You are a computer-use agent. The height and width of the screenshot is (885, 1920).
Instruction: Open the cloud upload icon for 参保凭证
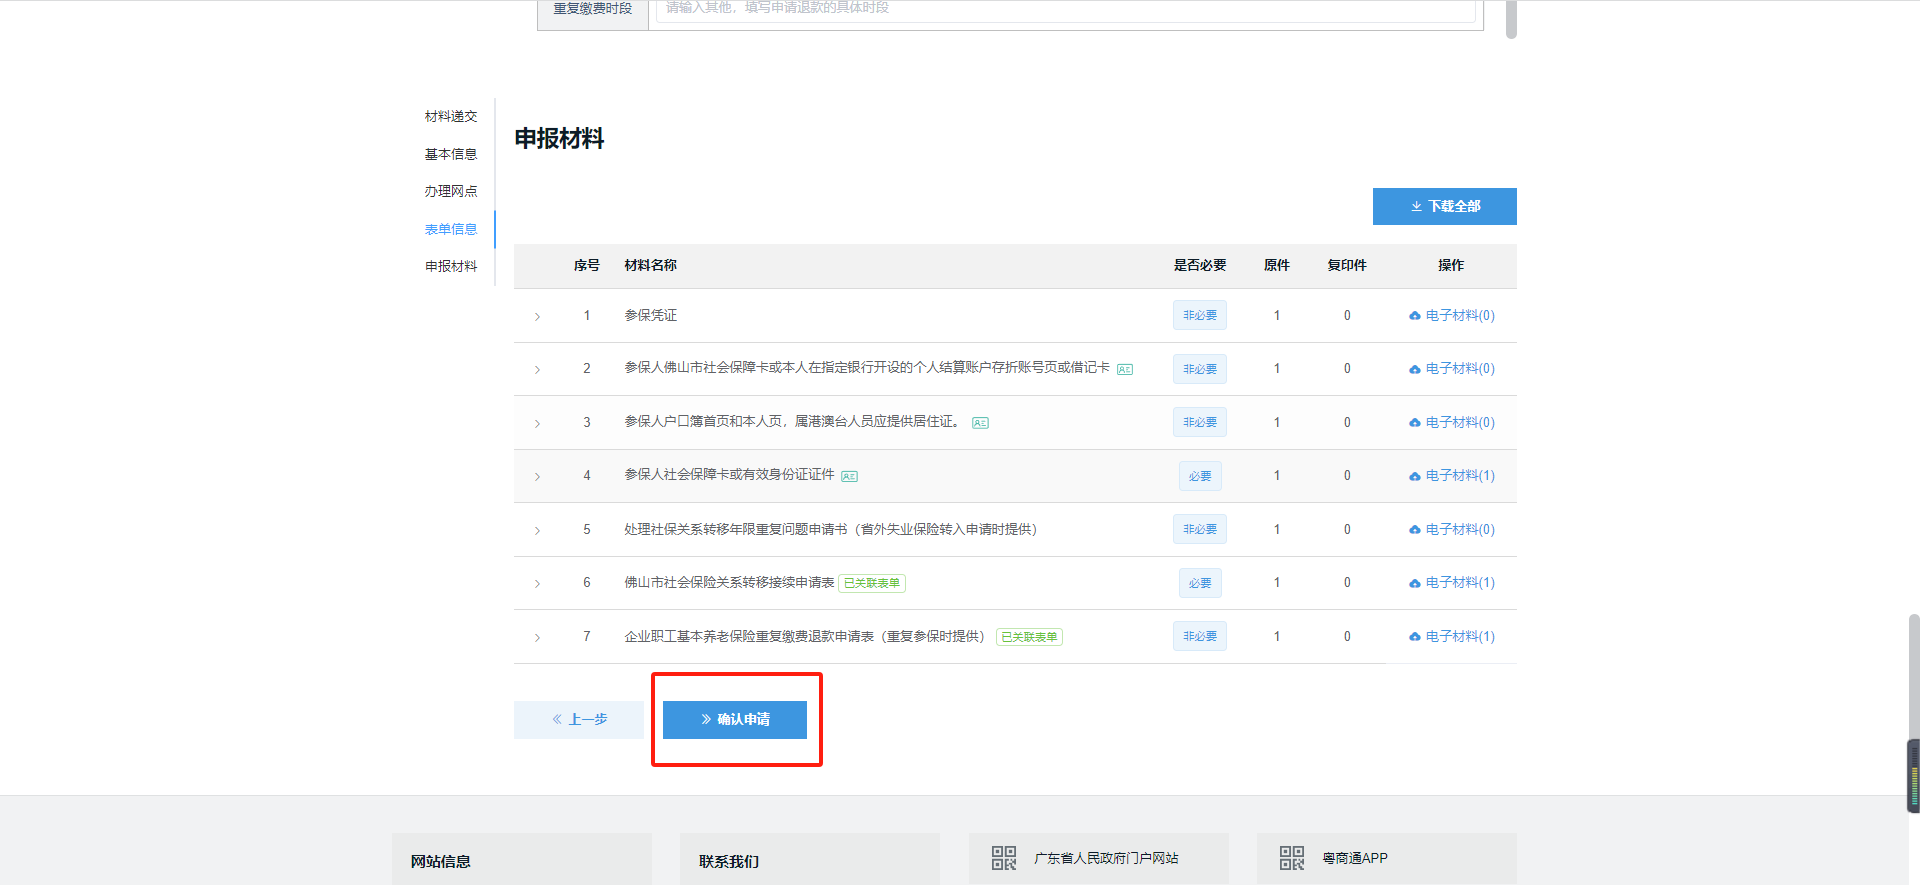pos(1415,316)
